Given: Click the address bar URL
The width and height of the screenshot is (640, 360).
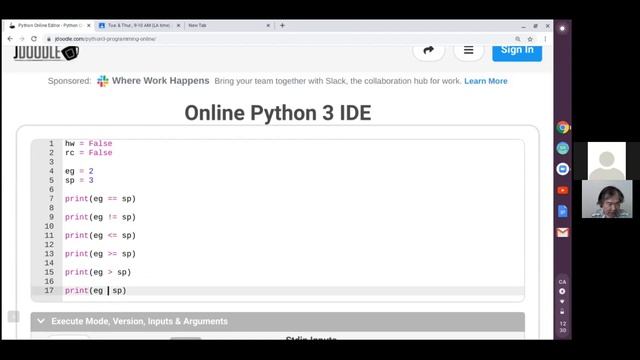Looking at the screenshot, I should [x=105, y=39].
